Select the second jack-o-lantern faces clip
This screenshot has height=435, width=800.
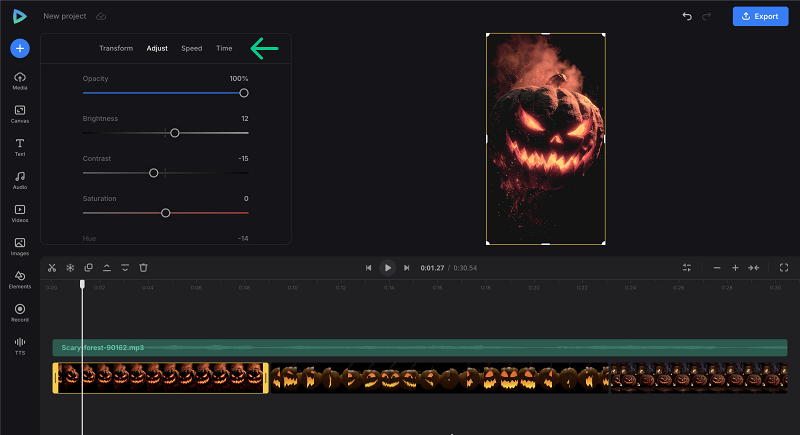[x=440, y=378]
